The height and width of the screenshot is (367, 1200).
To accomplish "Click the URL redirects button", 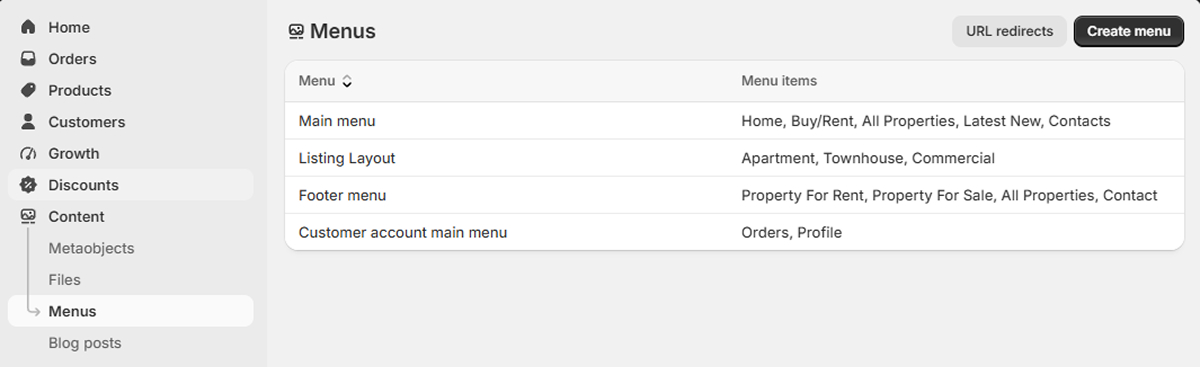I will click(1009, 31).
